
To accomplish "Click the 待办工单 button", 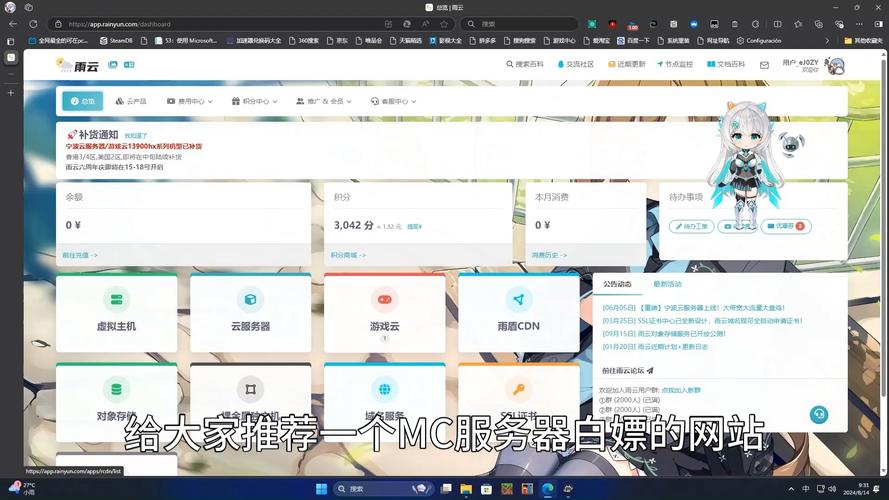I will (691, 226).
